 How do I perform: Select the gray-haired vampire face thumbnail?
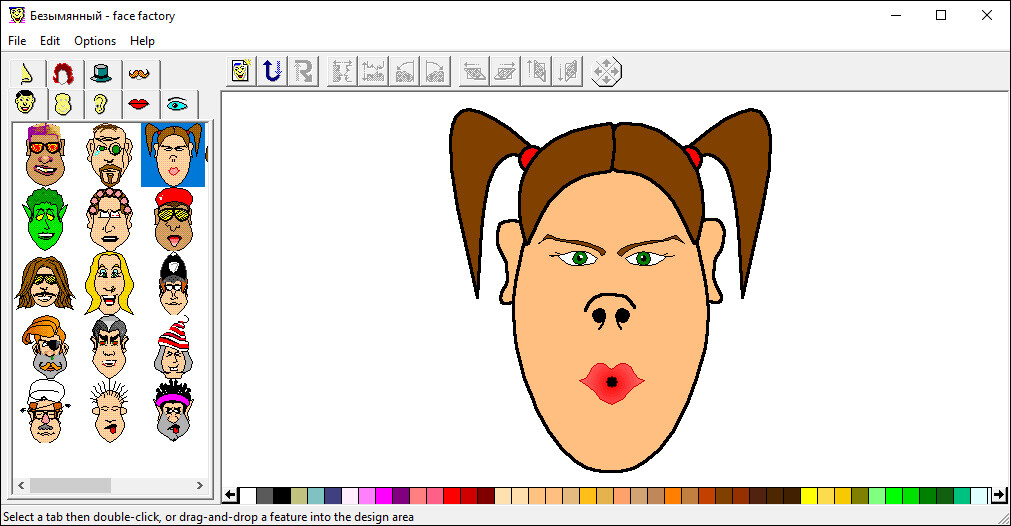(109, 347)
